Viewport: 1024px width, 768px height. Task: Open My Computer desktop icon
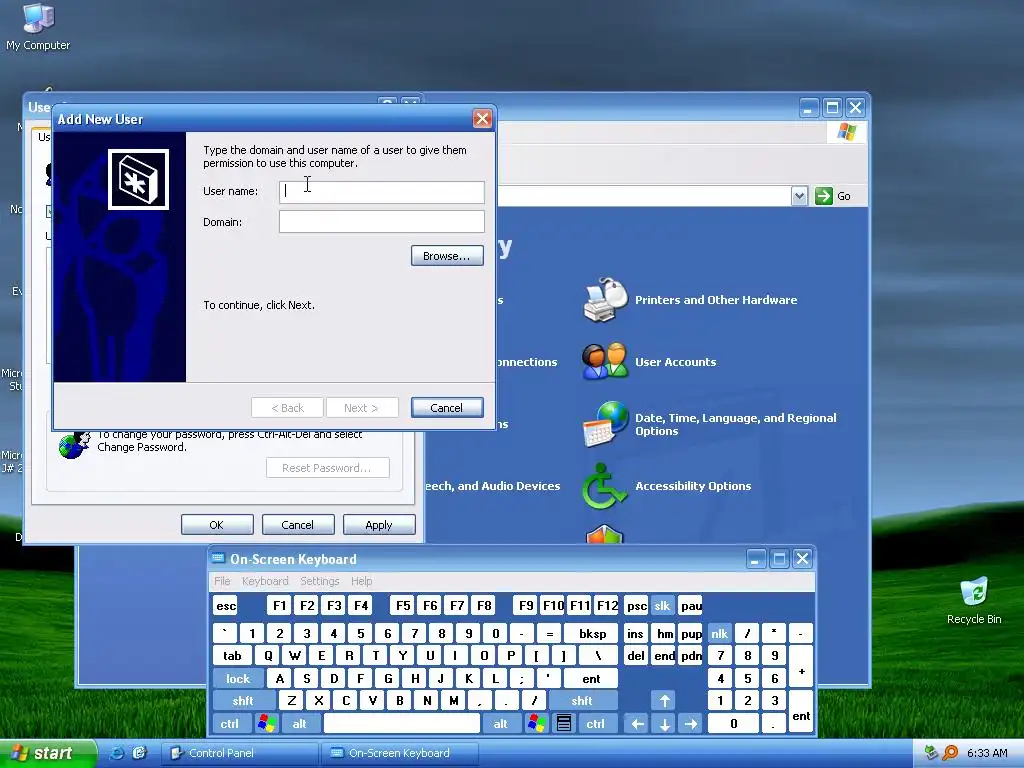coord(38,18)
